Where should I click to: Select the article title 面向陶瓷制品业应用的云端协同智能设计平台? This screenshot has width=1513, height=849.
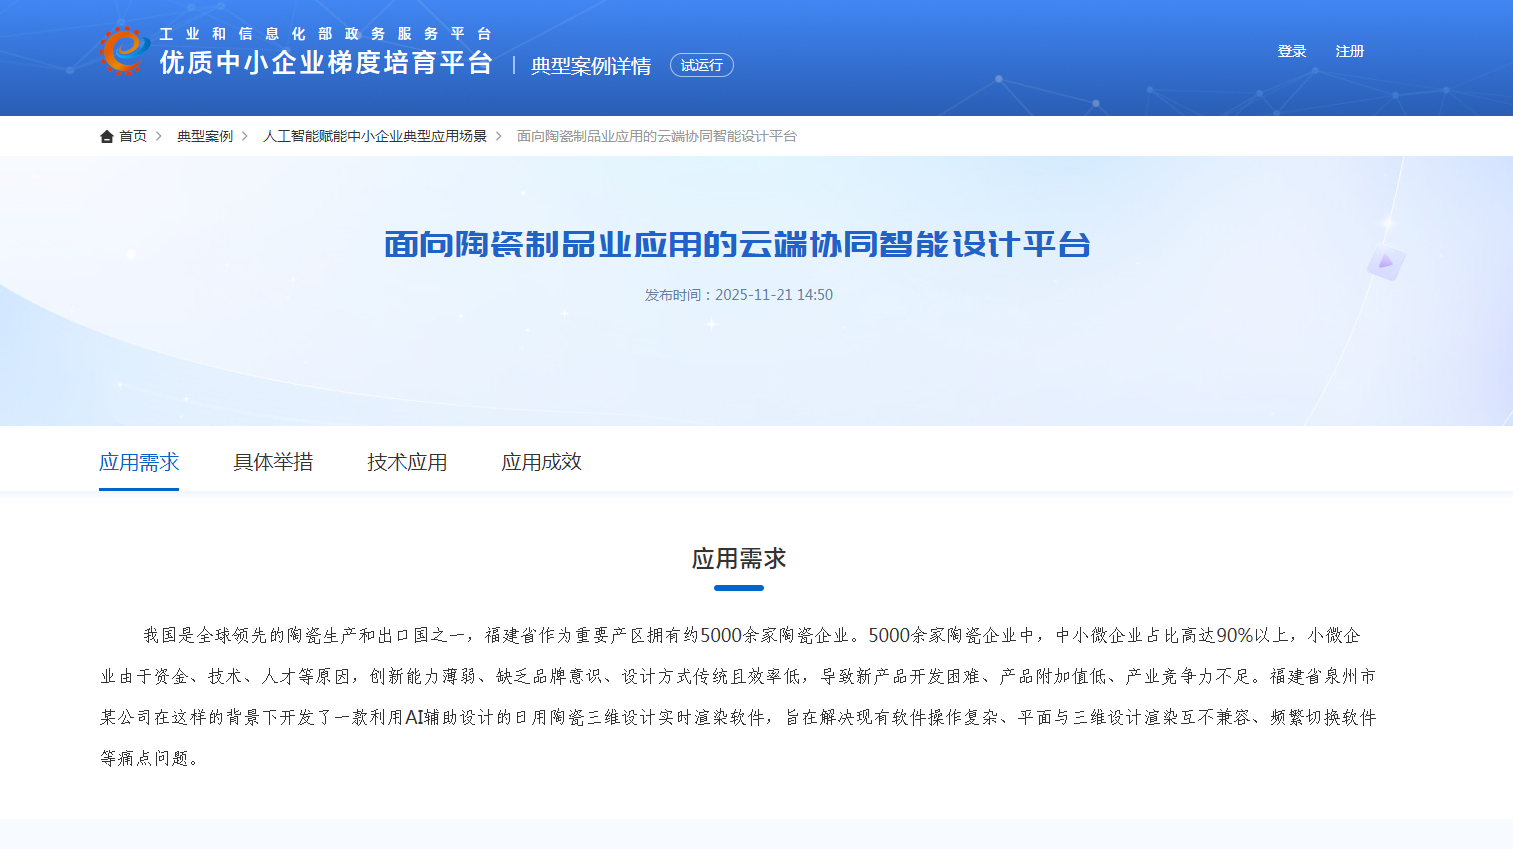pos(738,244)
